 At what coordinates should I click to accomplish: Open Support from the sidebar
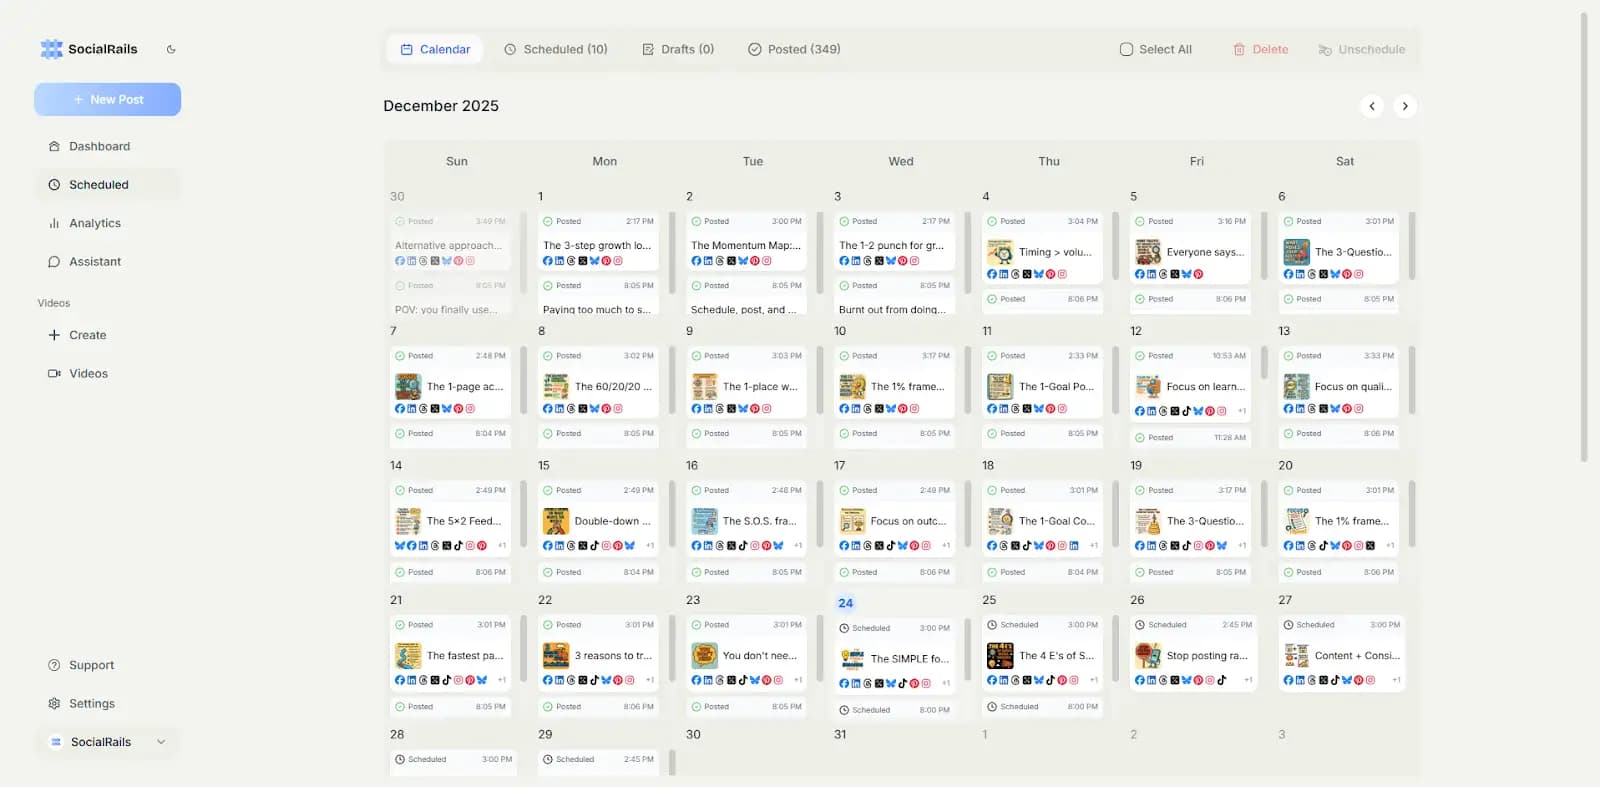(x=91, y=665)
